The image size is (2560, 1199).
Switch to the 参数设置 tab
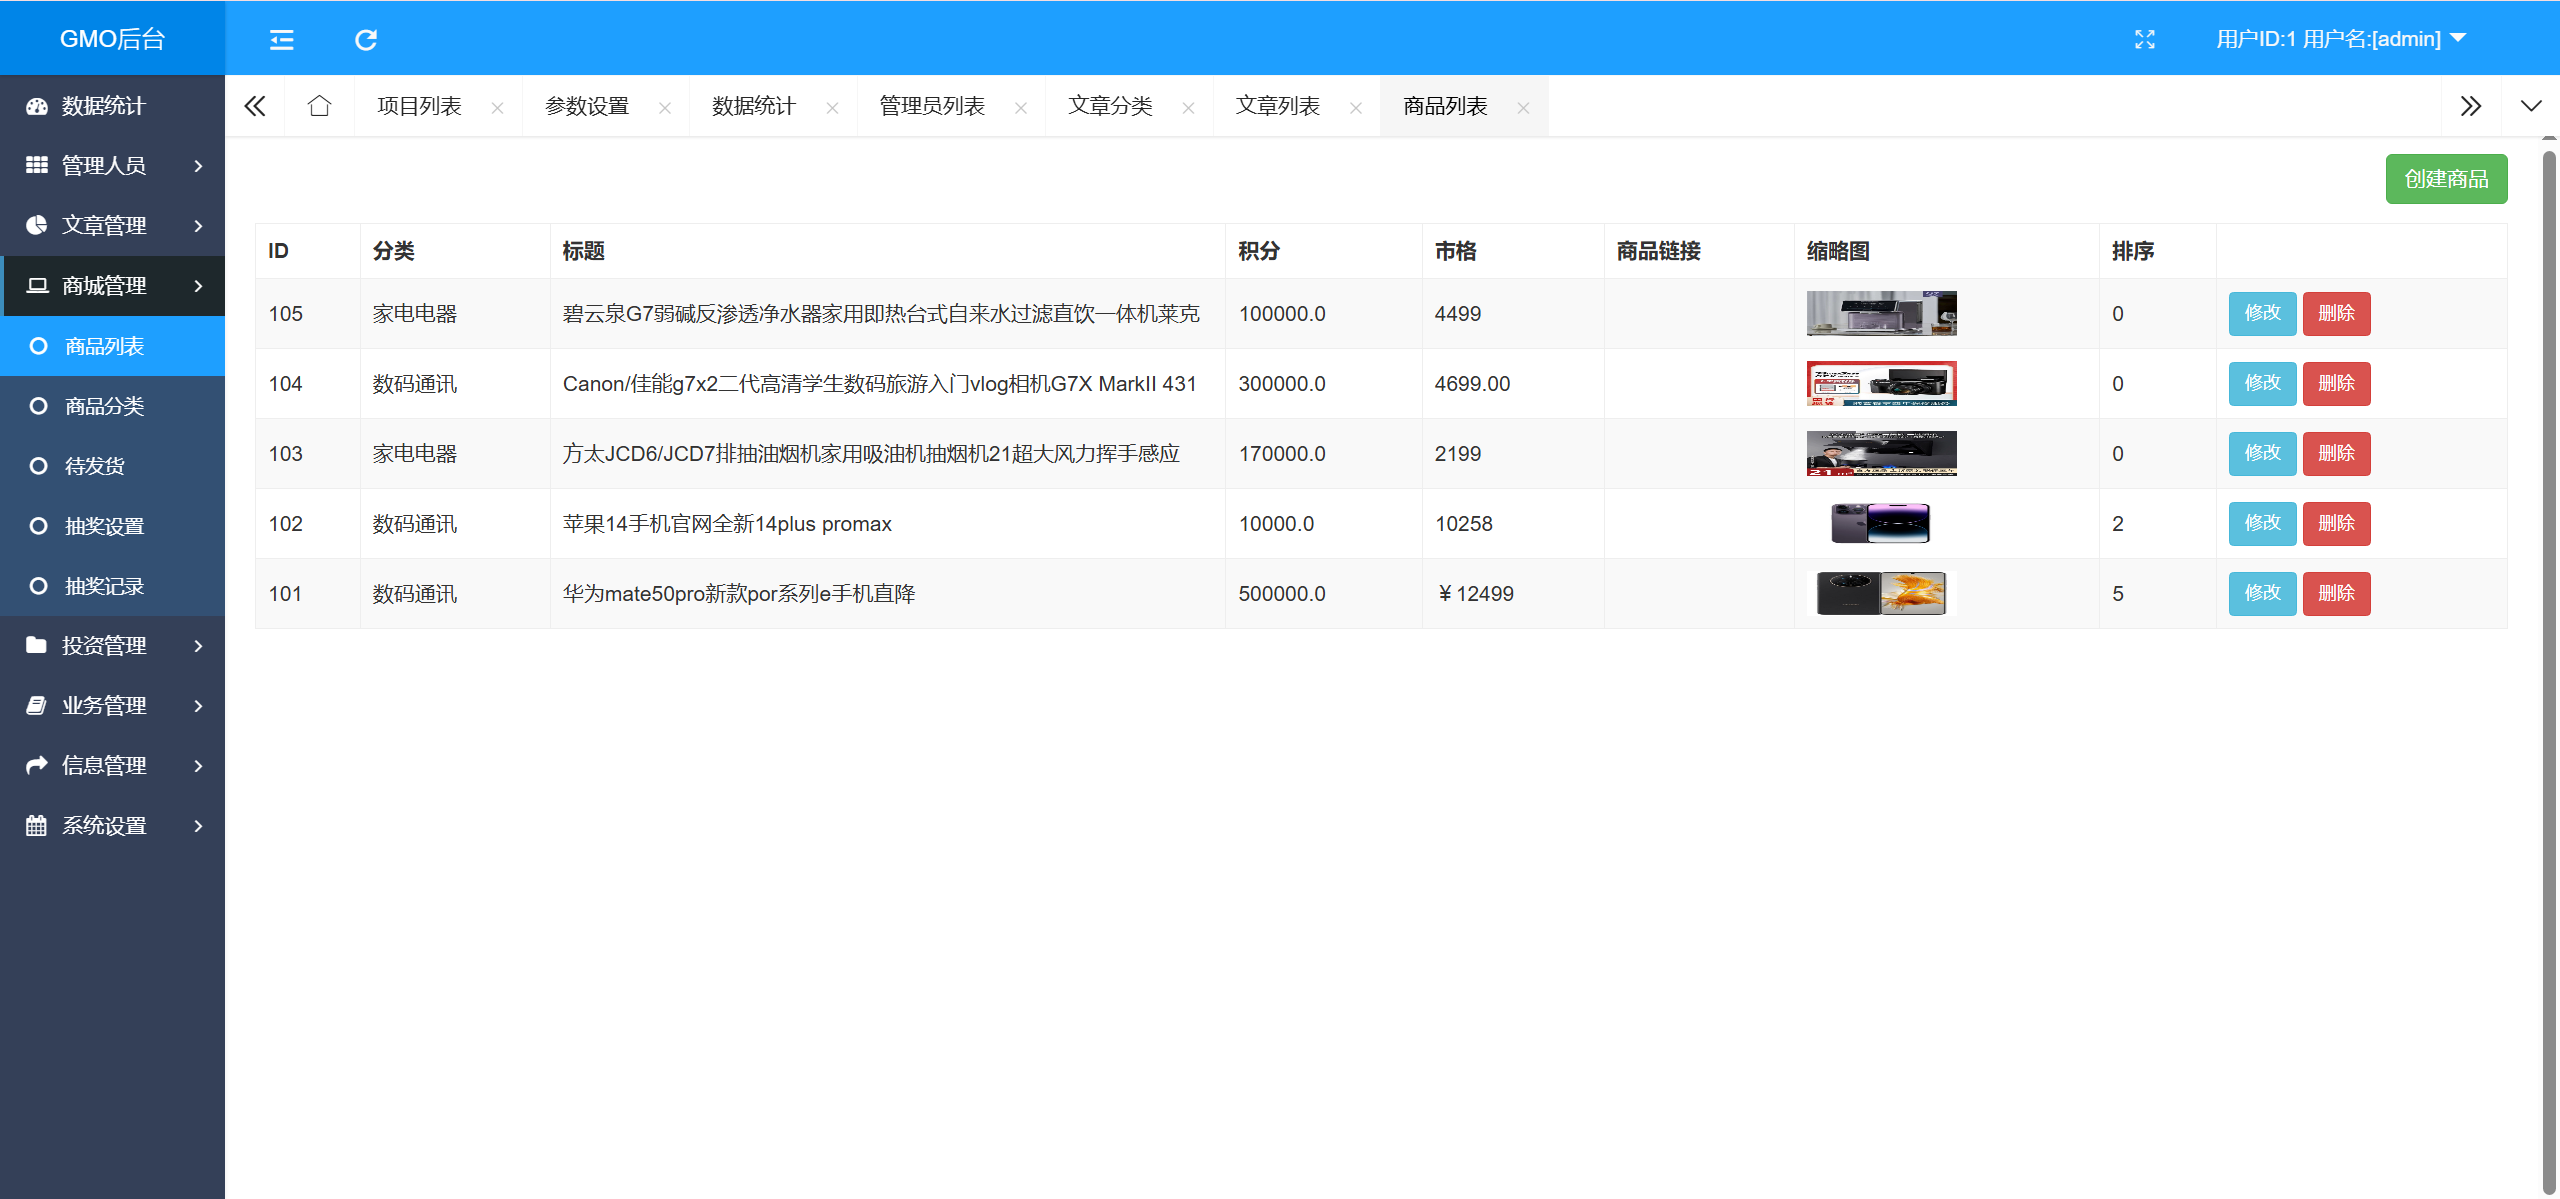(x=586, y=105)
